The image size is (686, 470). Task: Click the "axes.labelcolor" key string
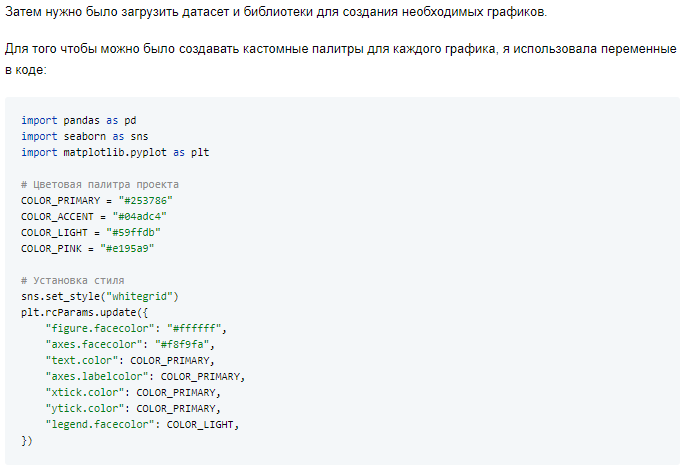97,377
